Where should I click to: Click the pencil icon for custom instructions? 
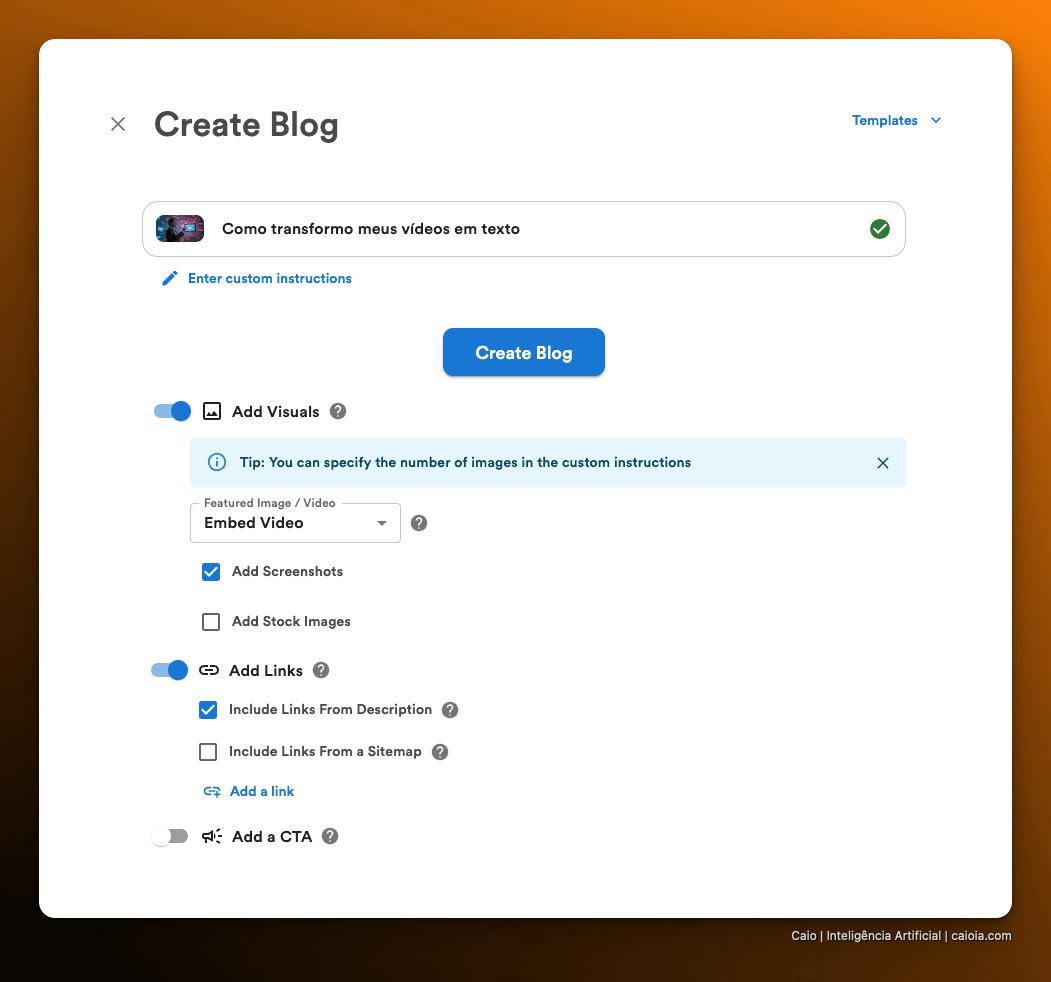[x=170, y=278]
